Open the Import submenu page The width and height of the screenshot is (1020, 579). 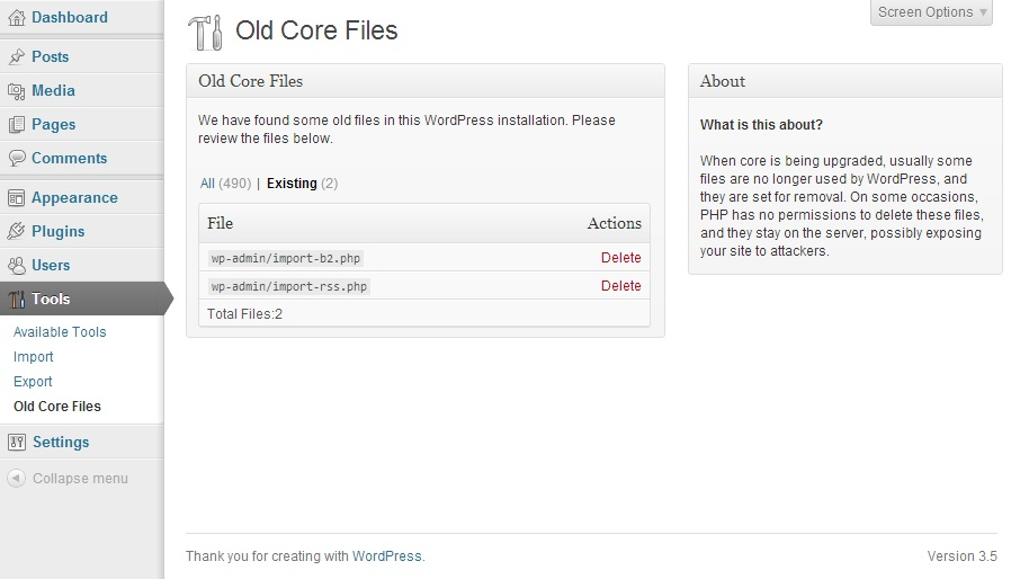coord(33,356)
